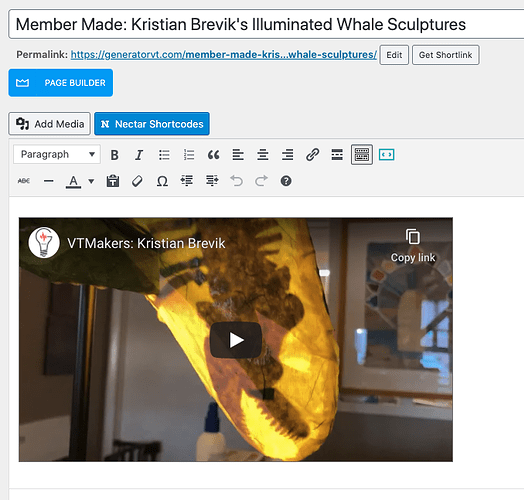Screen dimensions: 524x500
Task: Align text to center
Action: [x=263, y=155]
